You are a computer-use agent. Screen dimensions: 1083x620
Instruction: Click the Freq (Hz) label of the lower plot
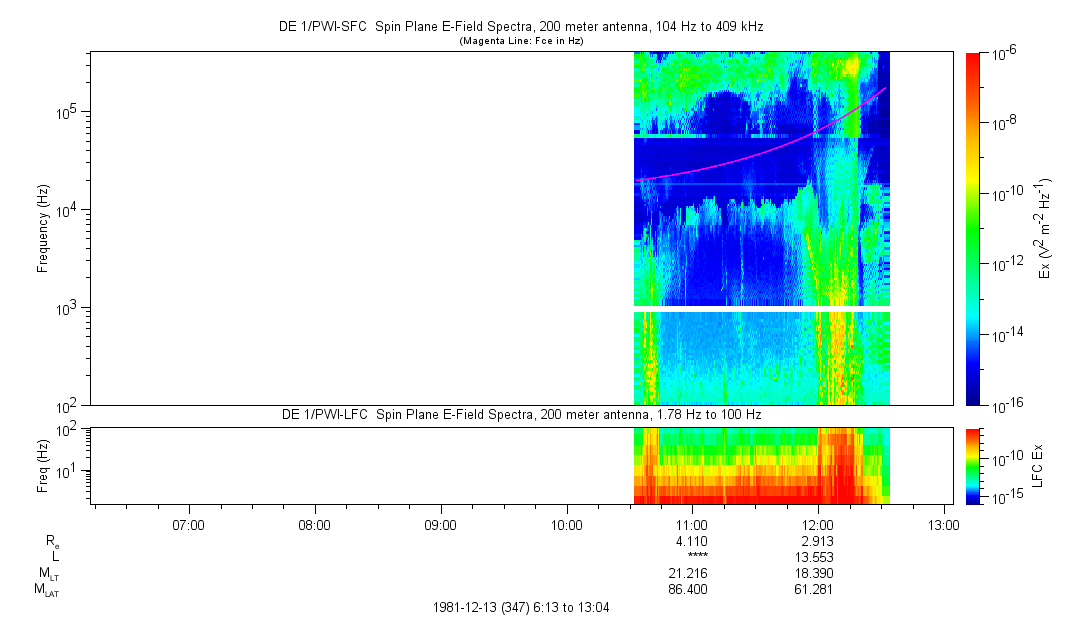(43, 465)
